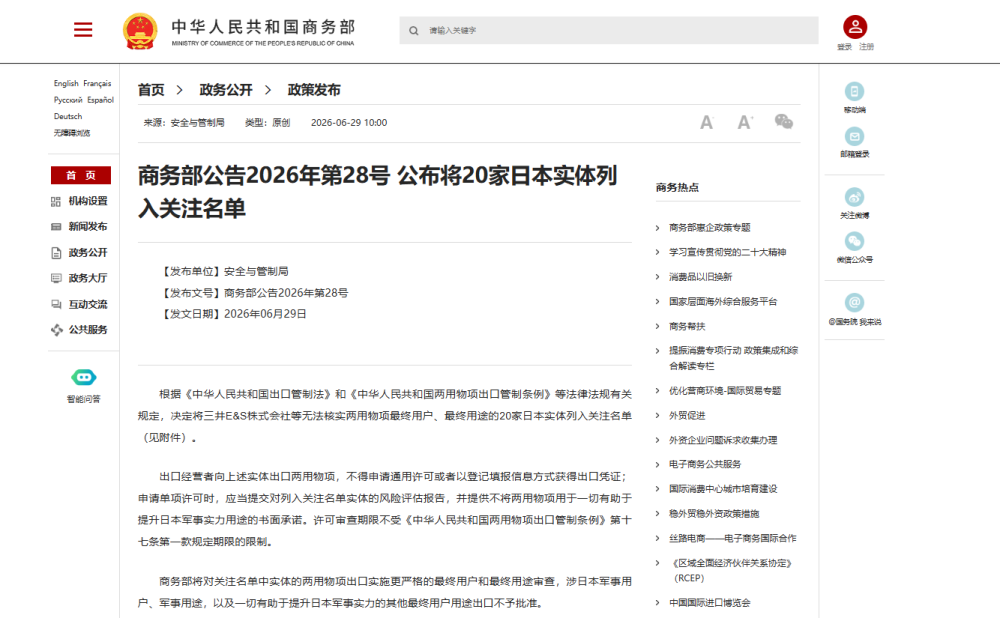Image resolution: width=1000 pixels, height=618 pixels.
Task: Open 新闻发布 sidebar menu item
Action: click(x=88, y=227)
